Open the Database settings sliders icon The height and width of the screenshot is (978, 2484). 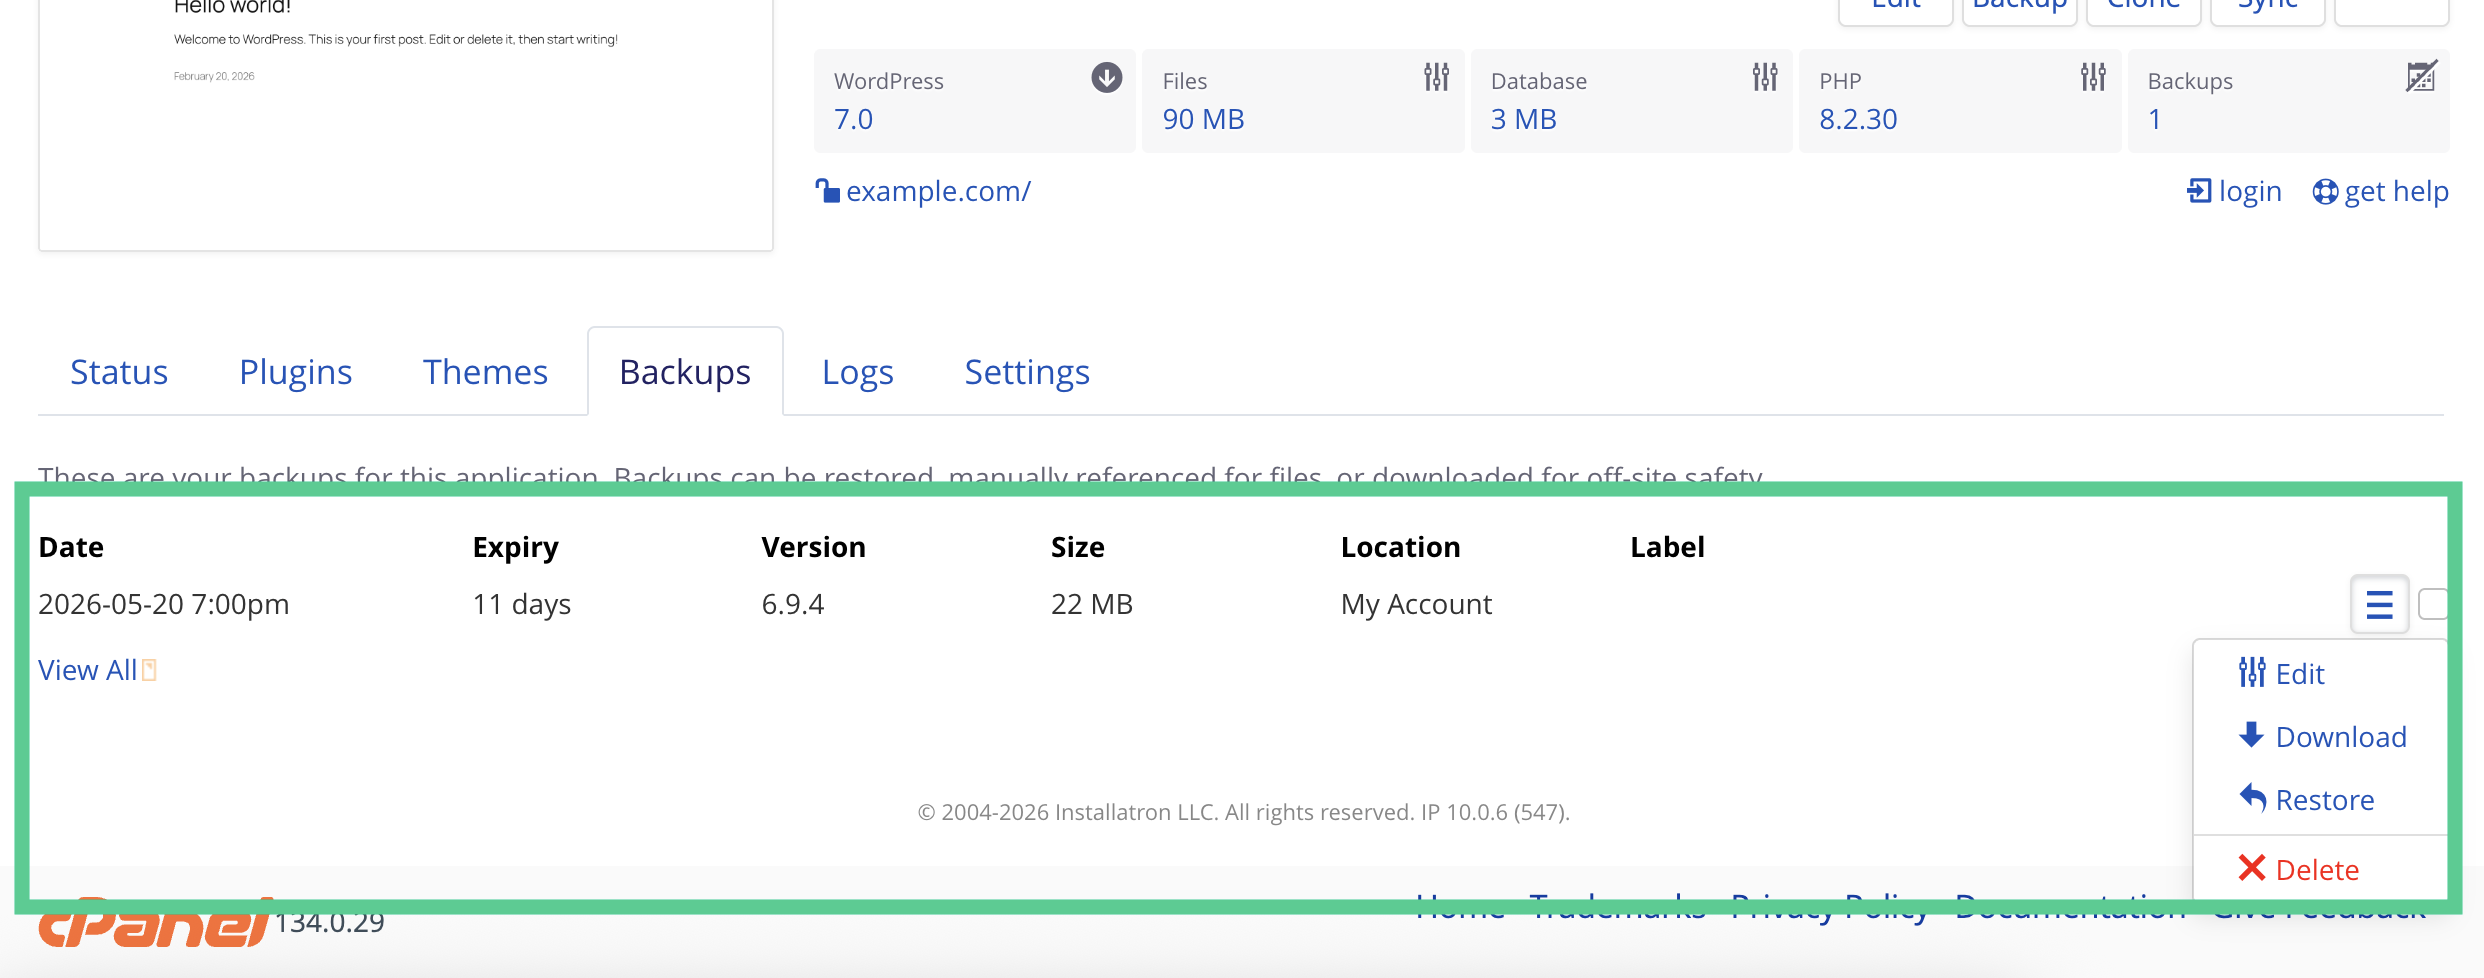pos(1765,77)
